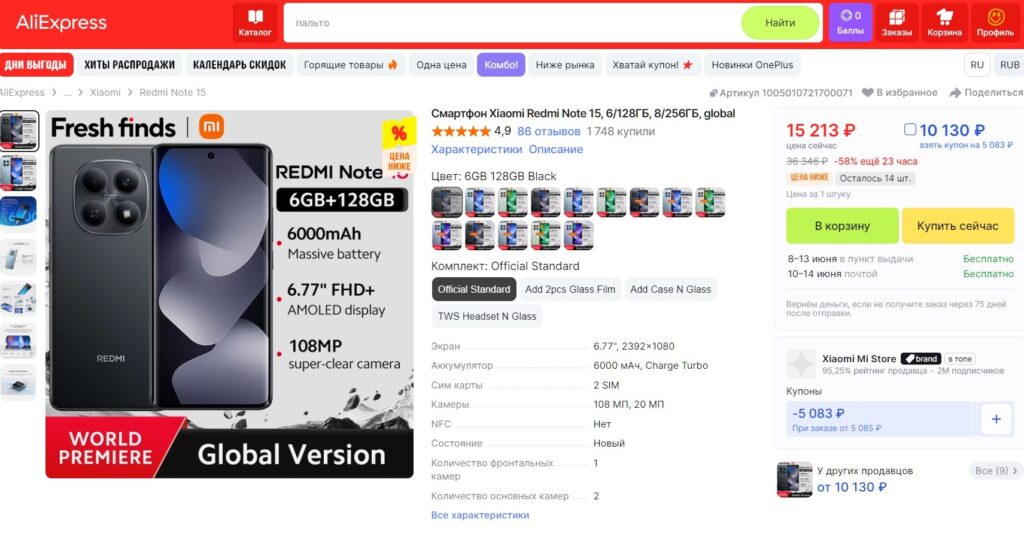Open Redmi Note 15 breadcrumb link
1024x537 pixels.
(172, 93)
